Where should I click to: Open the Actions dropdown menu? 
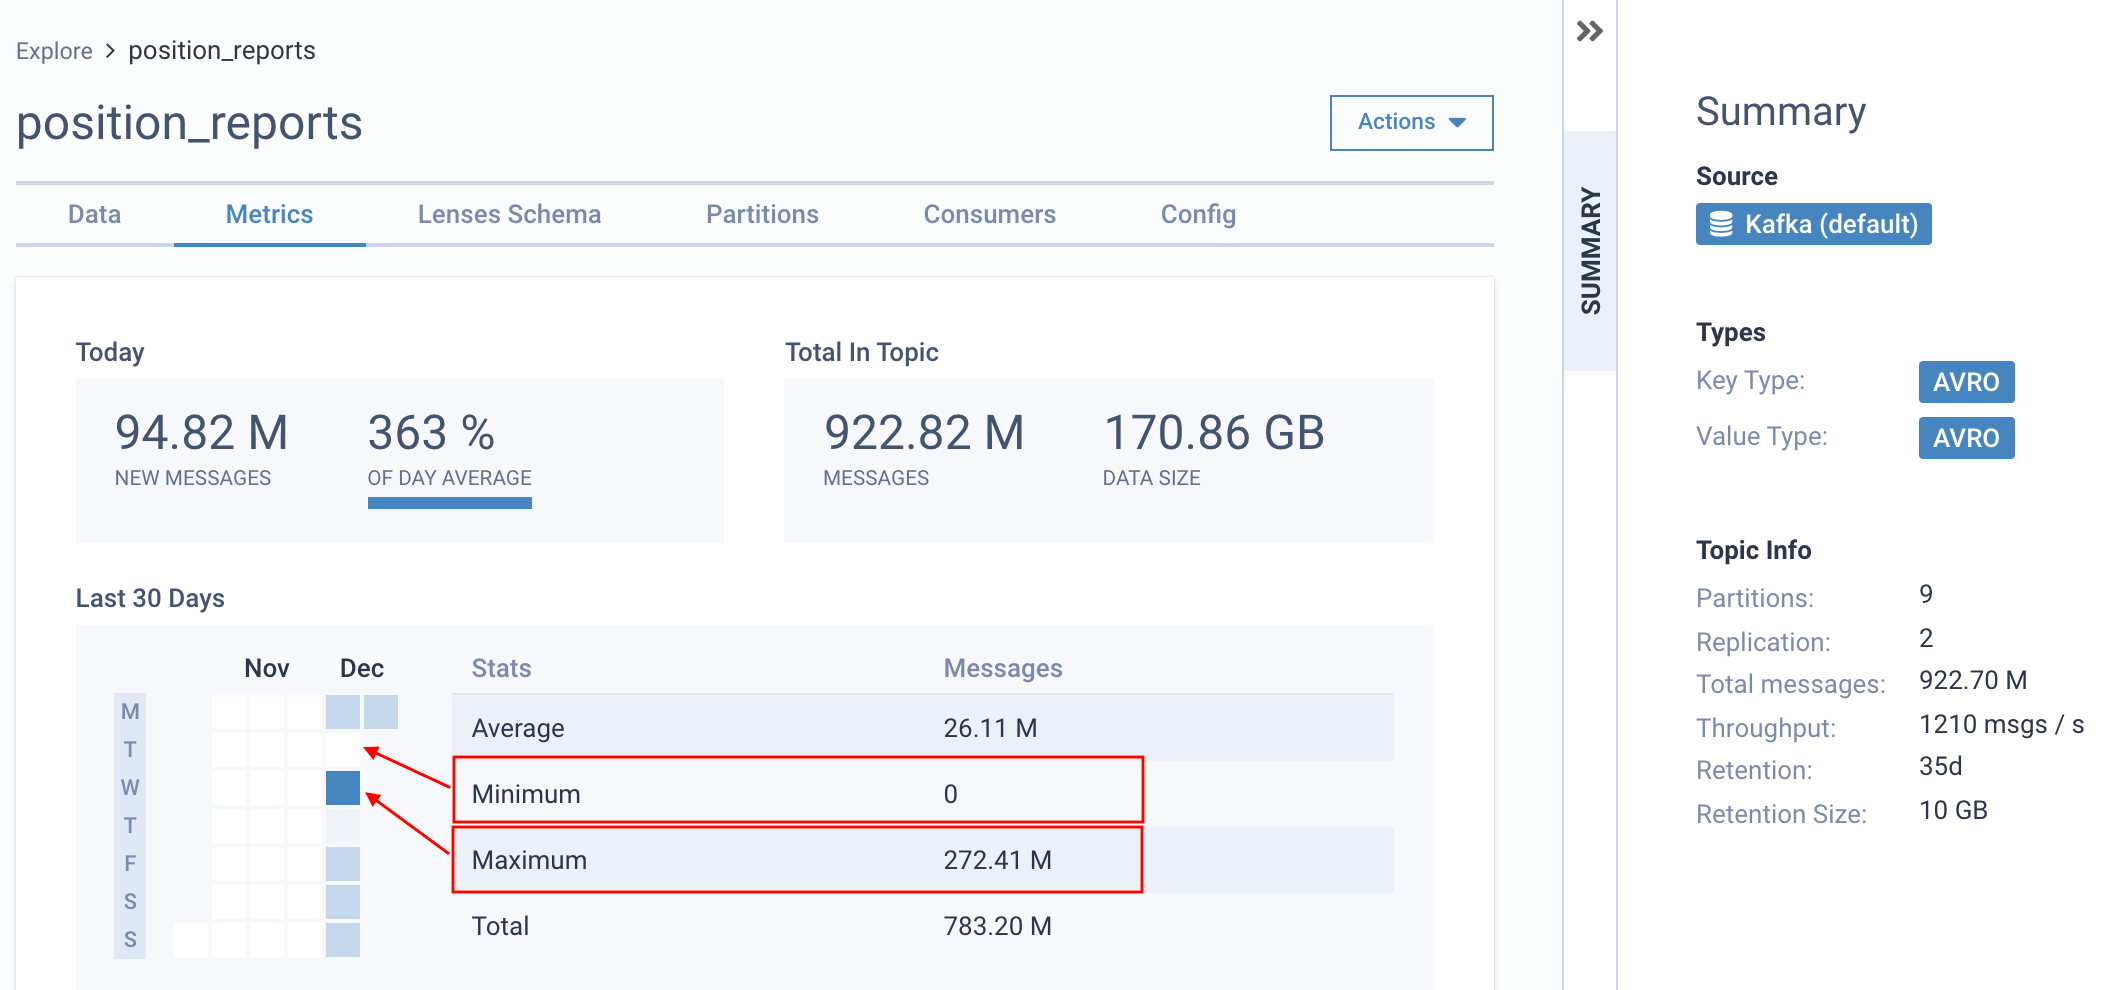[1410, 122]
